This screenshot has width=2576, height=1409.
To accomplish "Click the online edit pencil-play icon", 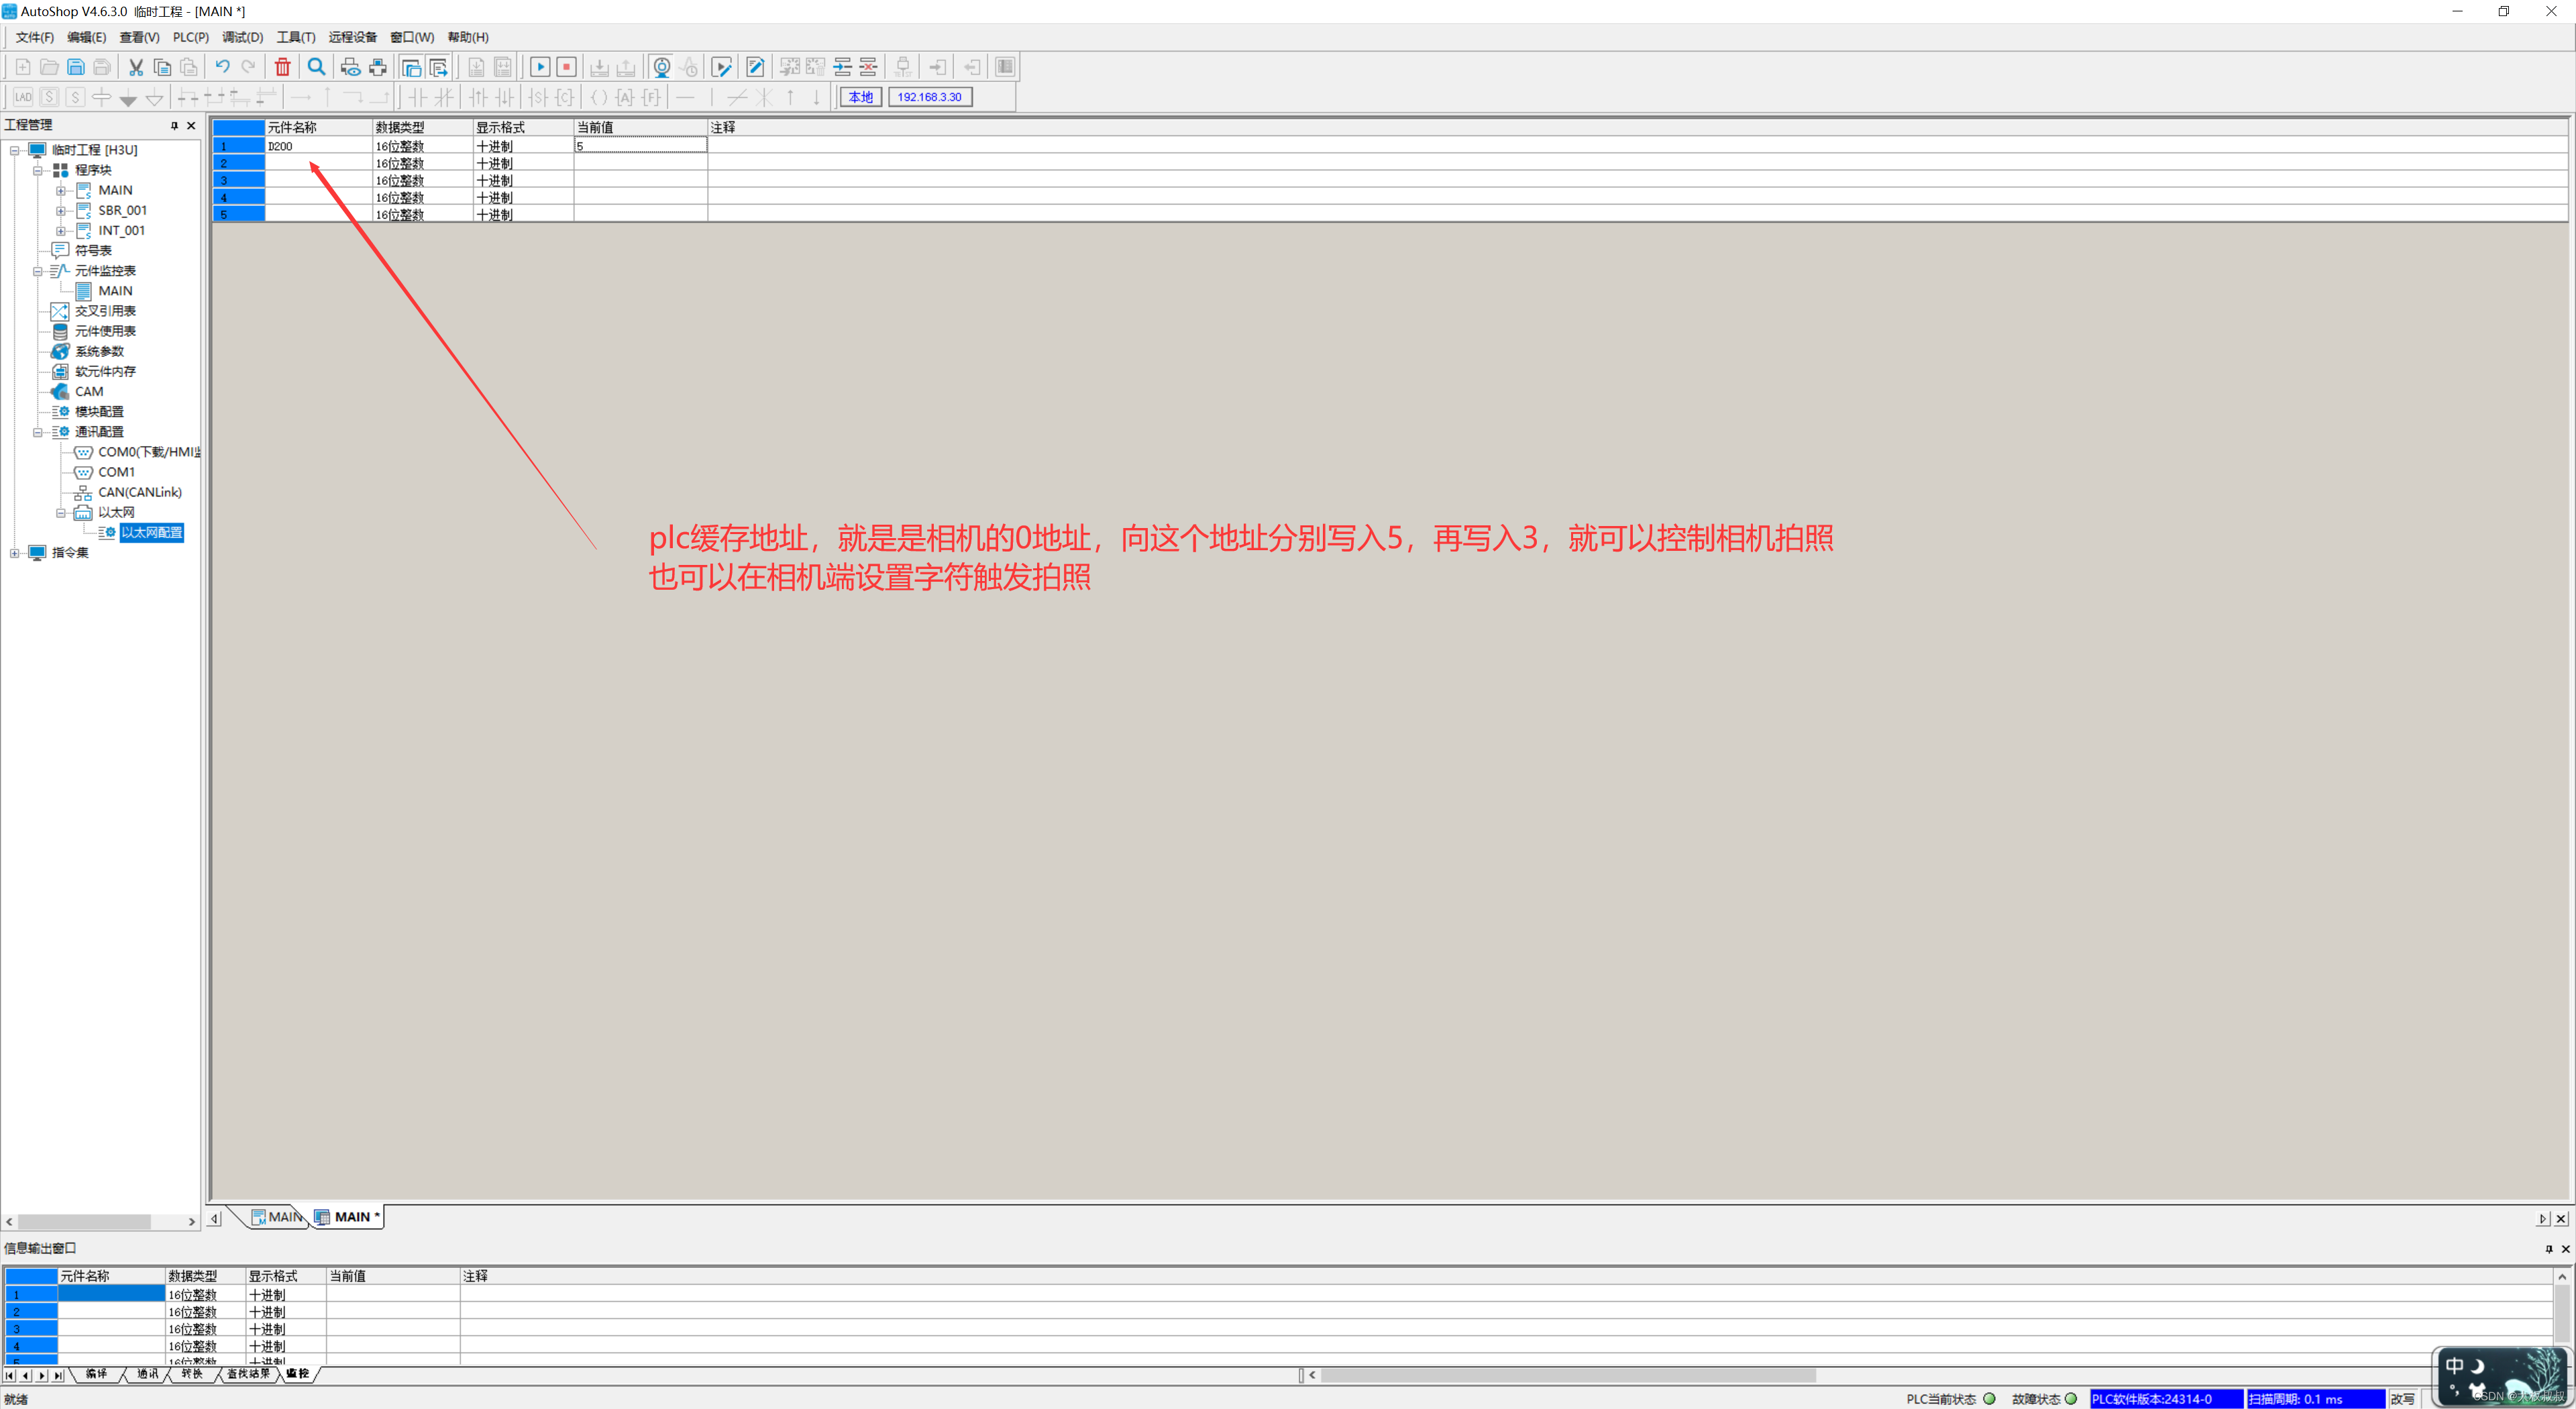I will click(722, 67).
